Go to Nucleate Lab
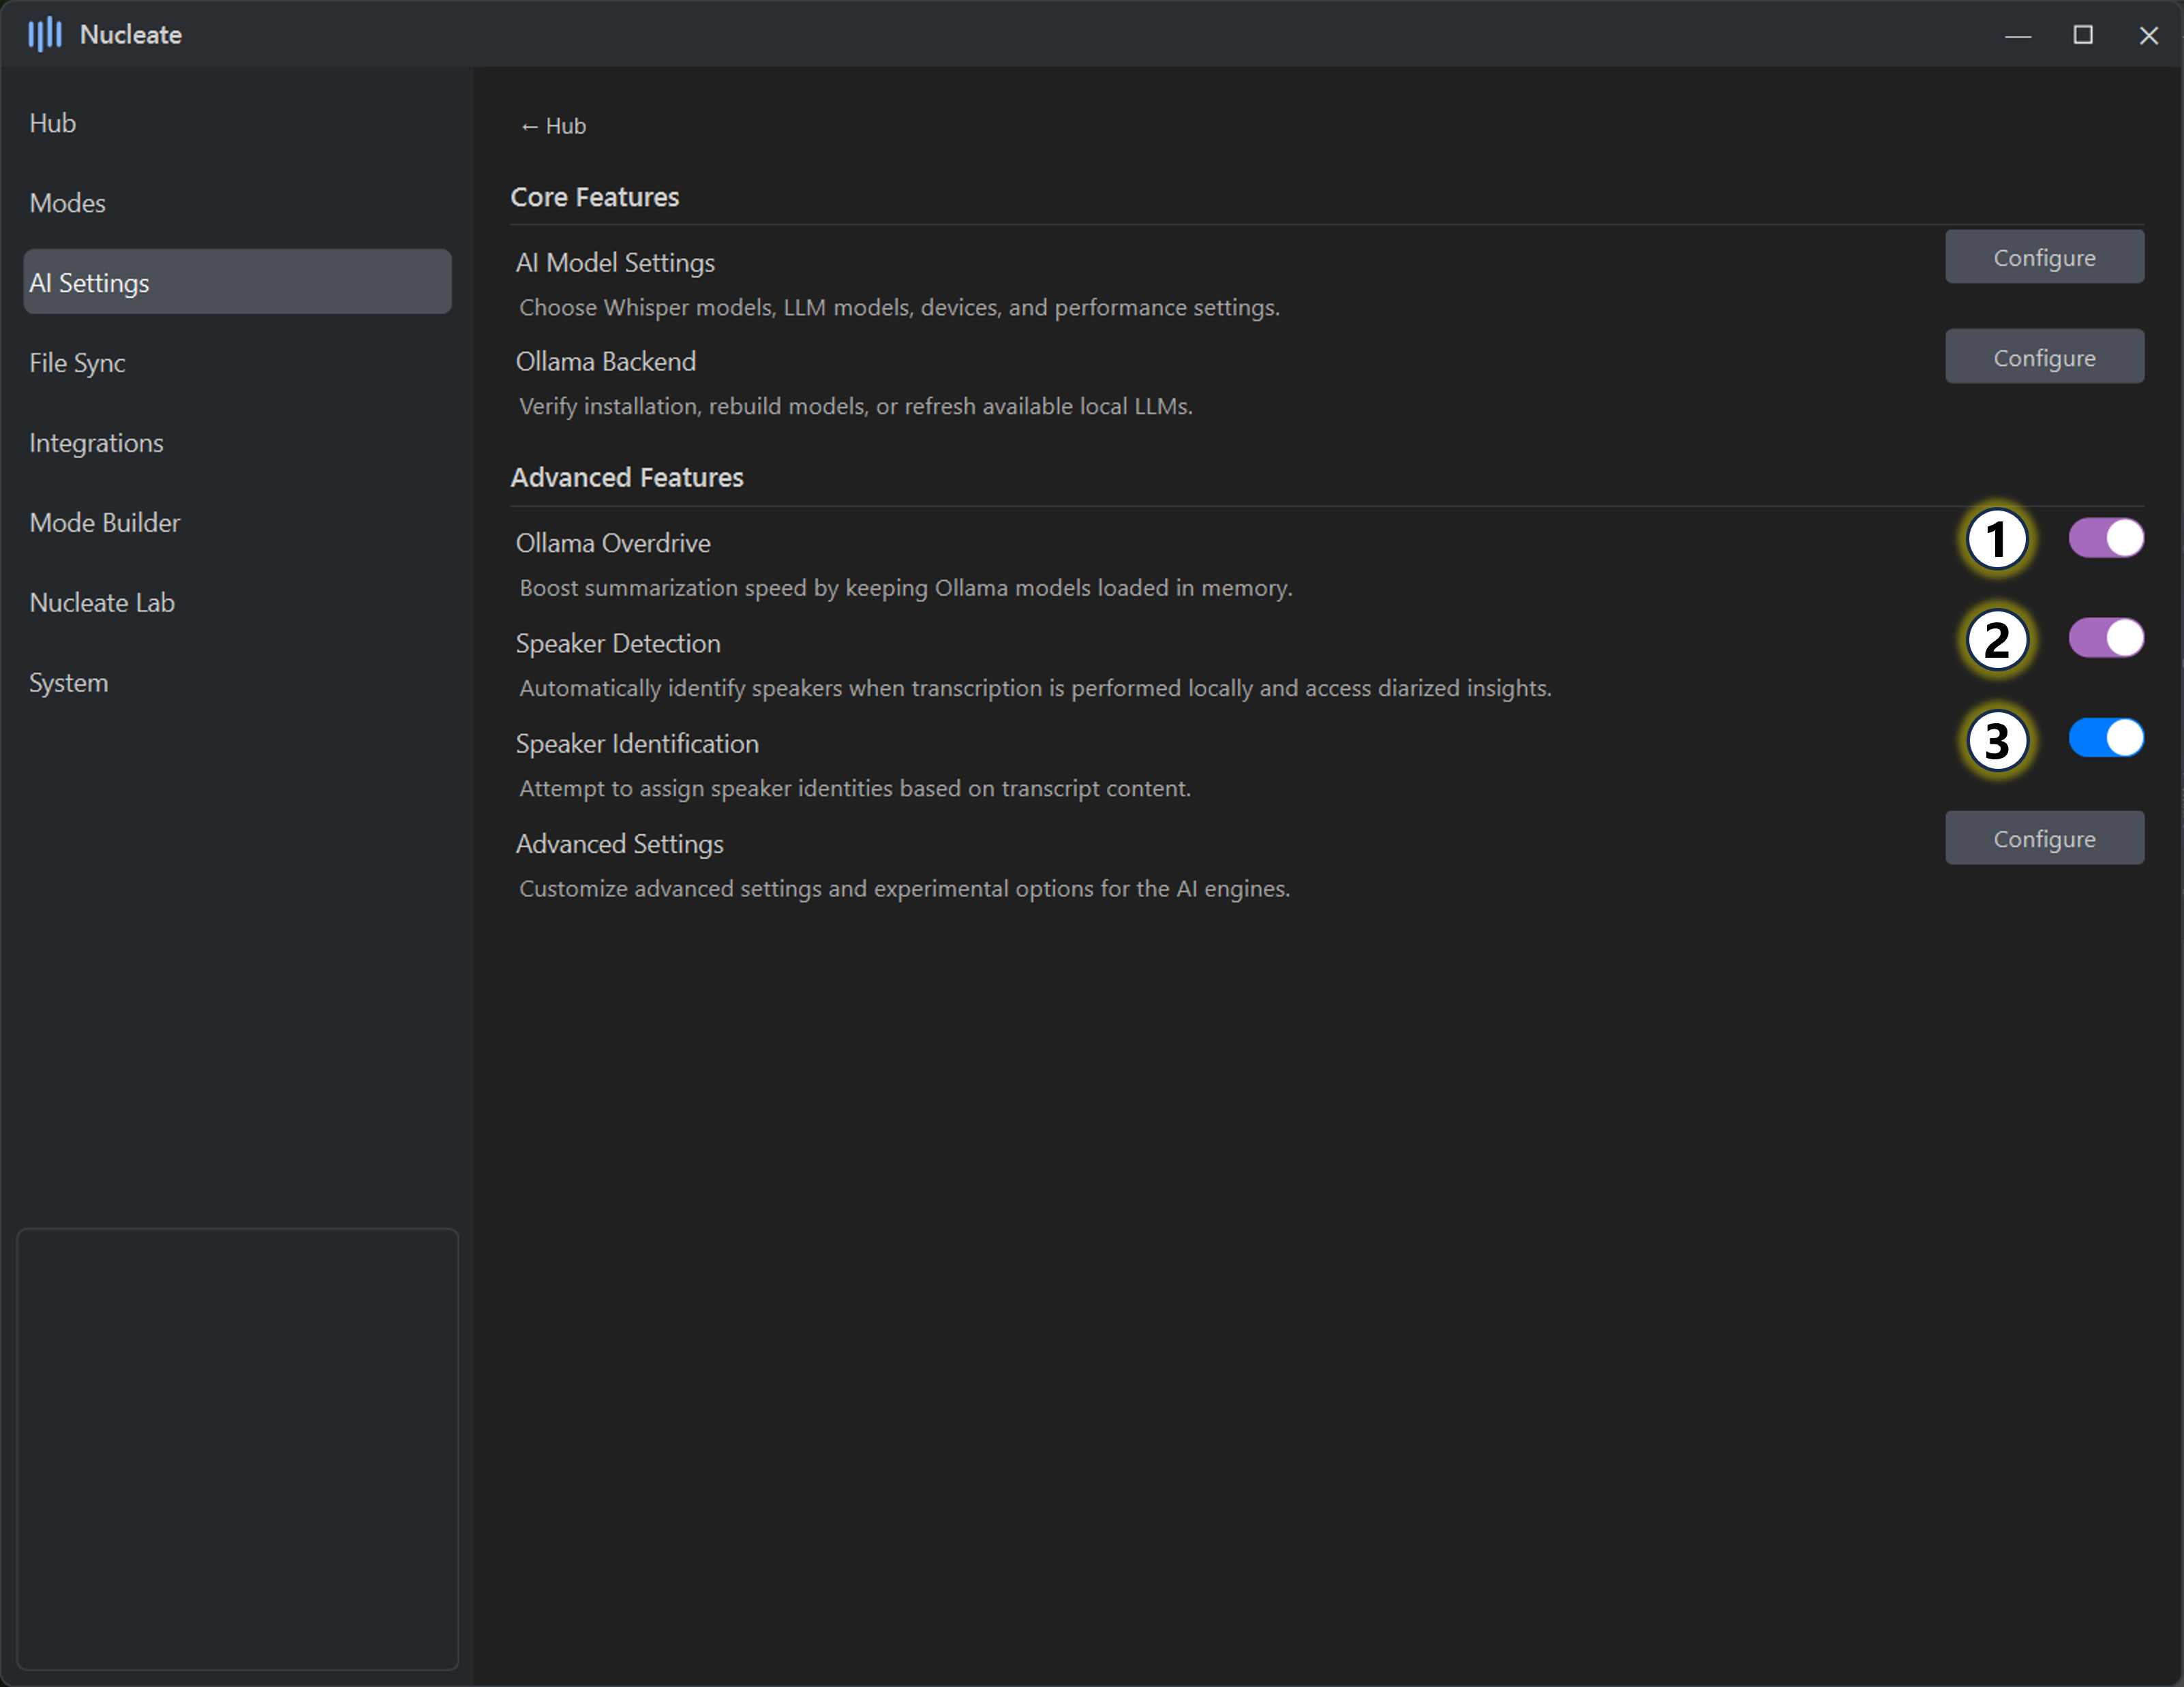 click(102, 603)
